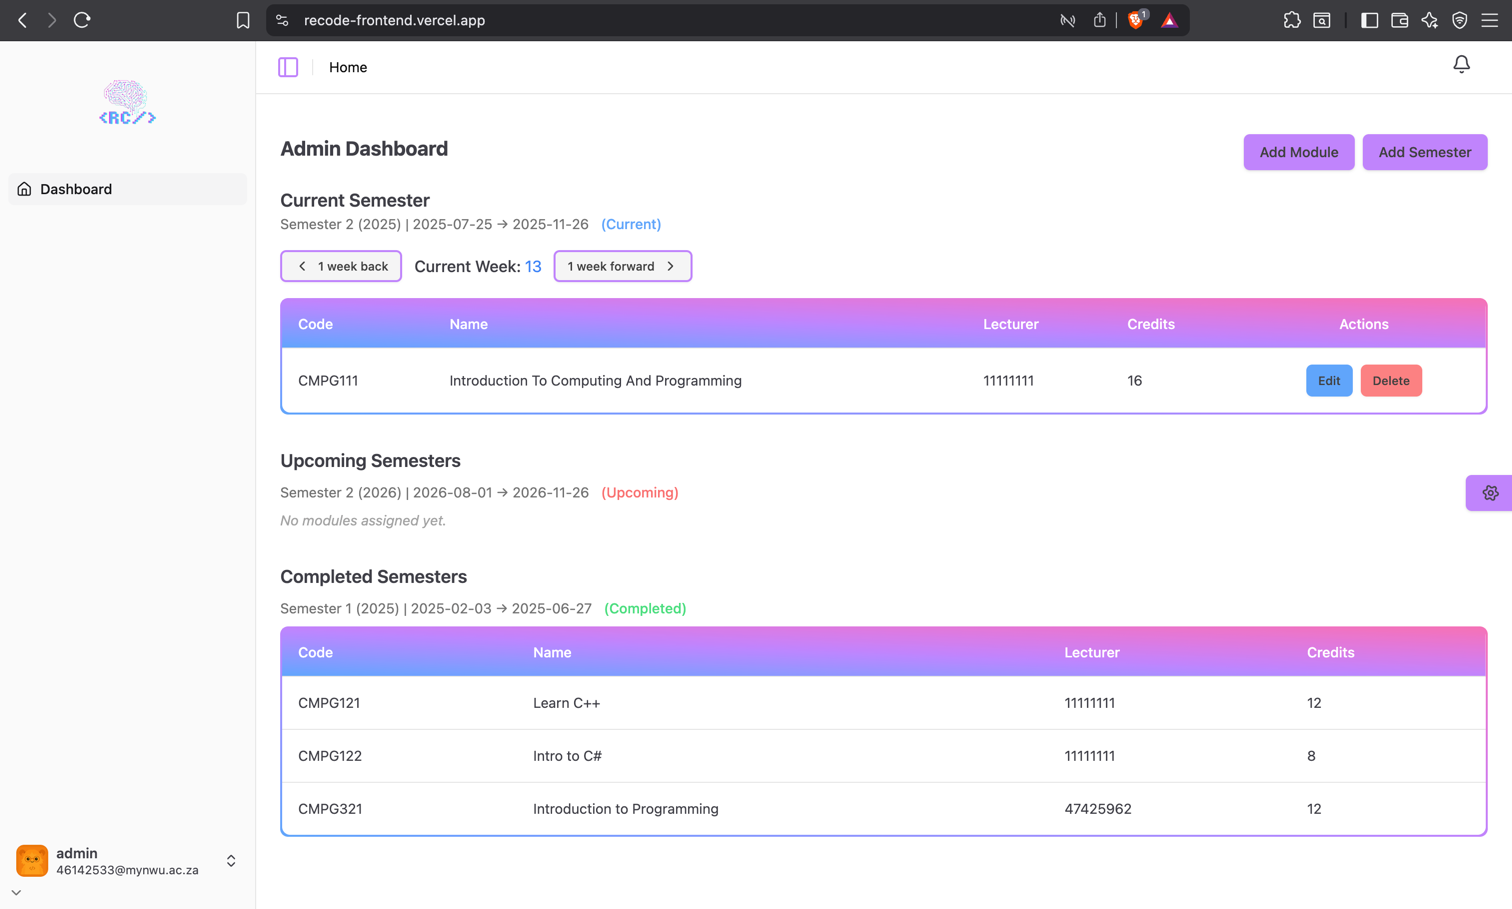Image resolution: width=1512 pixels, height=909 pixels.
Task: Open Leo AI sparkle icon
Action: coord(1430,20)
